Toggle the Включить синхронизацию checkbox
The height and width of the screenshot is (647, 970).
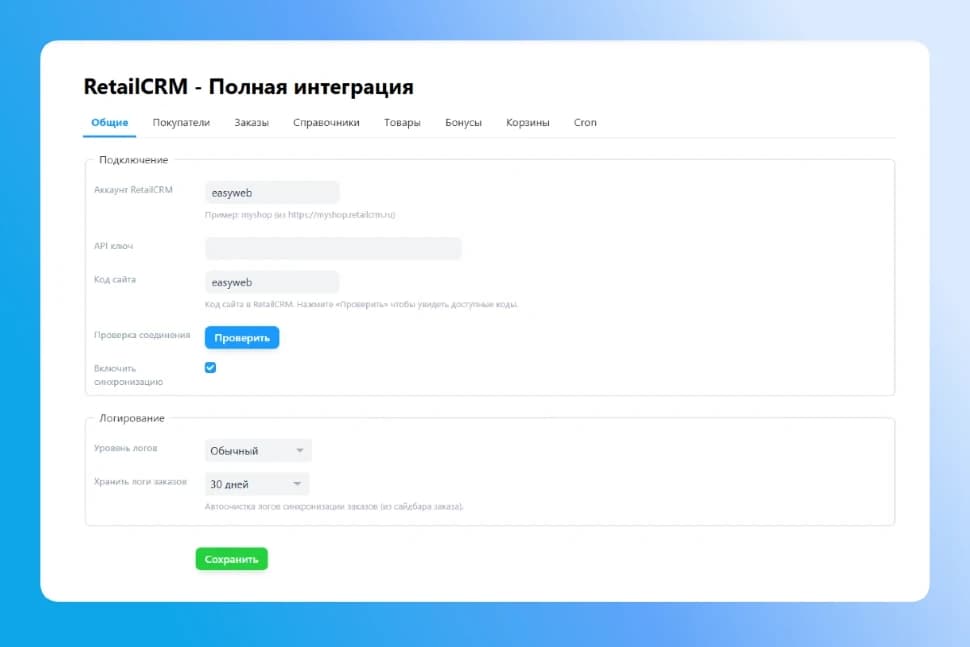(x=210, y=367)
